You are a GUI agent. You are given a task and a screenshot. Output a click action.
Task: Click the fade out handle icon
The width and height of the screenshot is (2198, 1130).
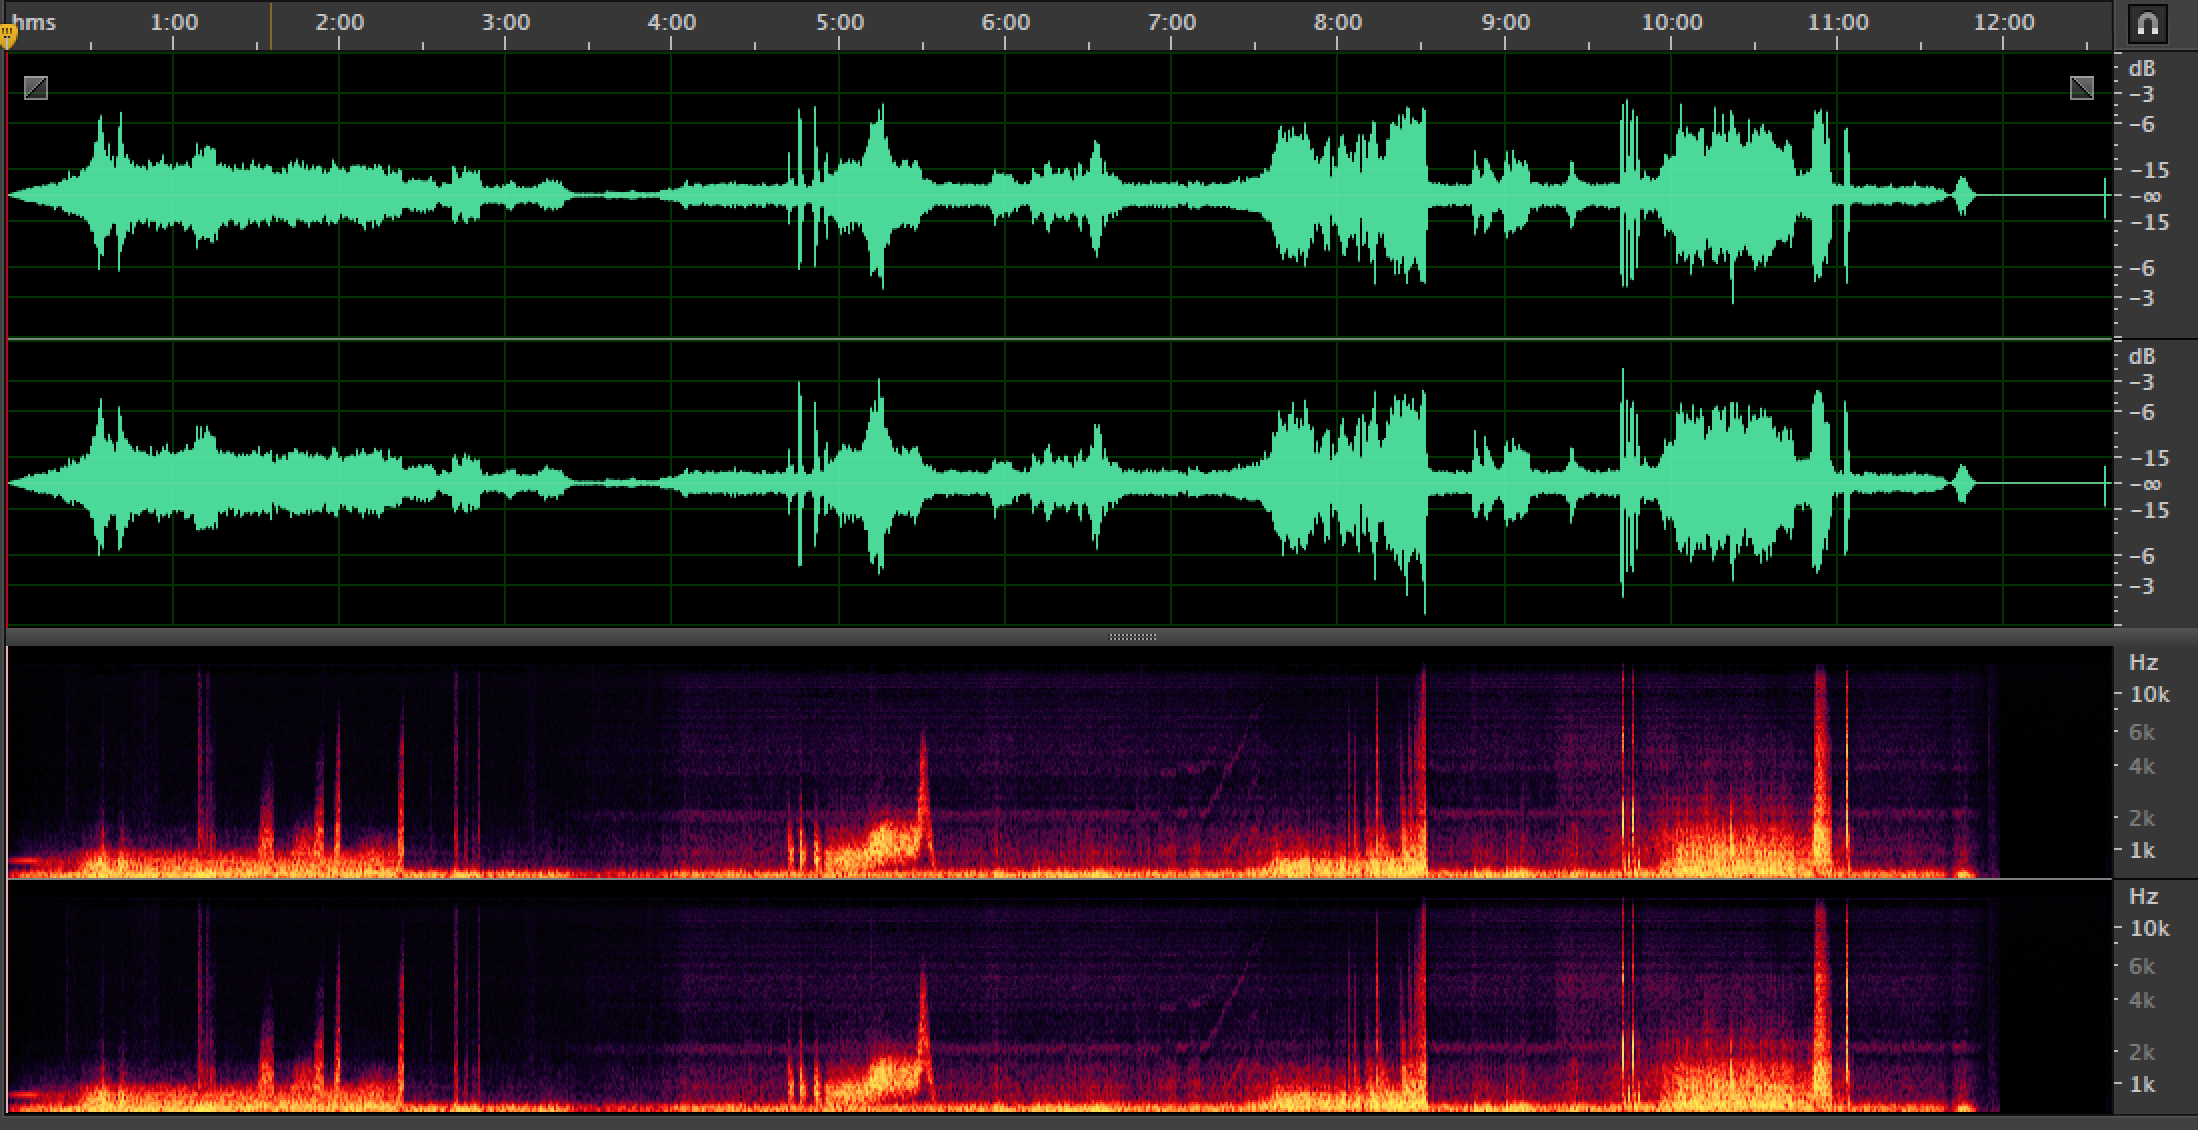[x=2081, y=89]
